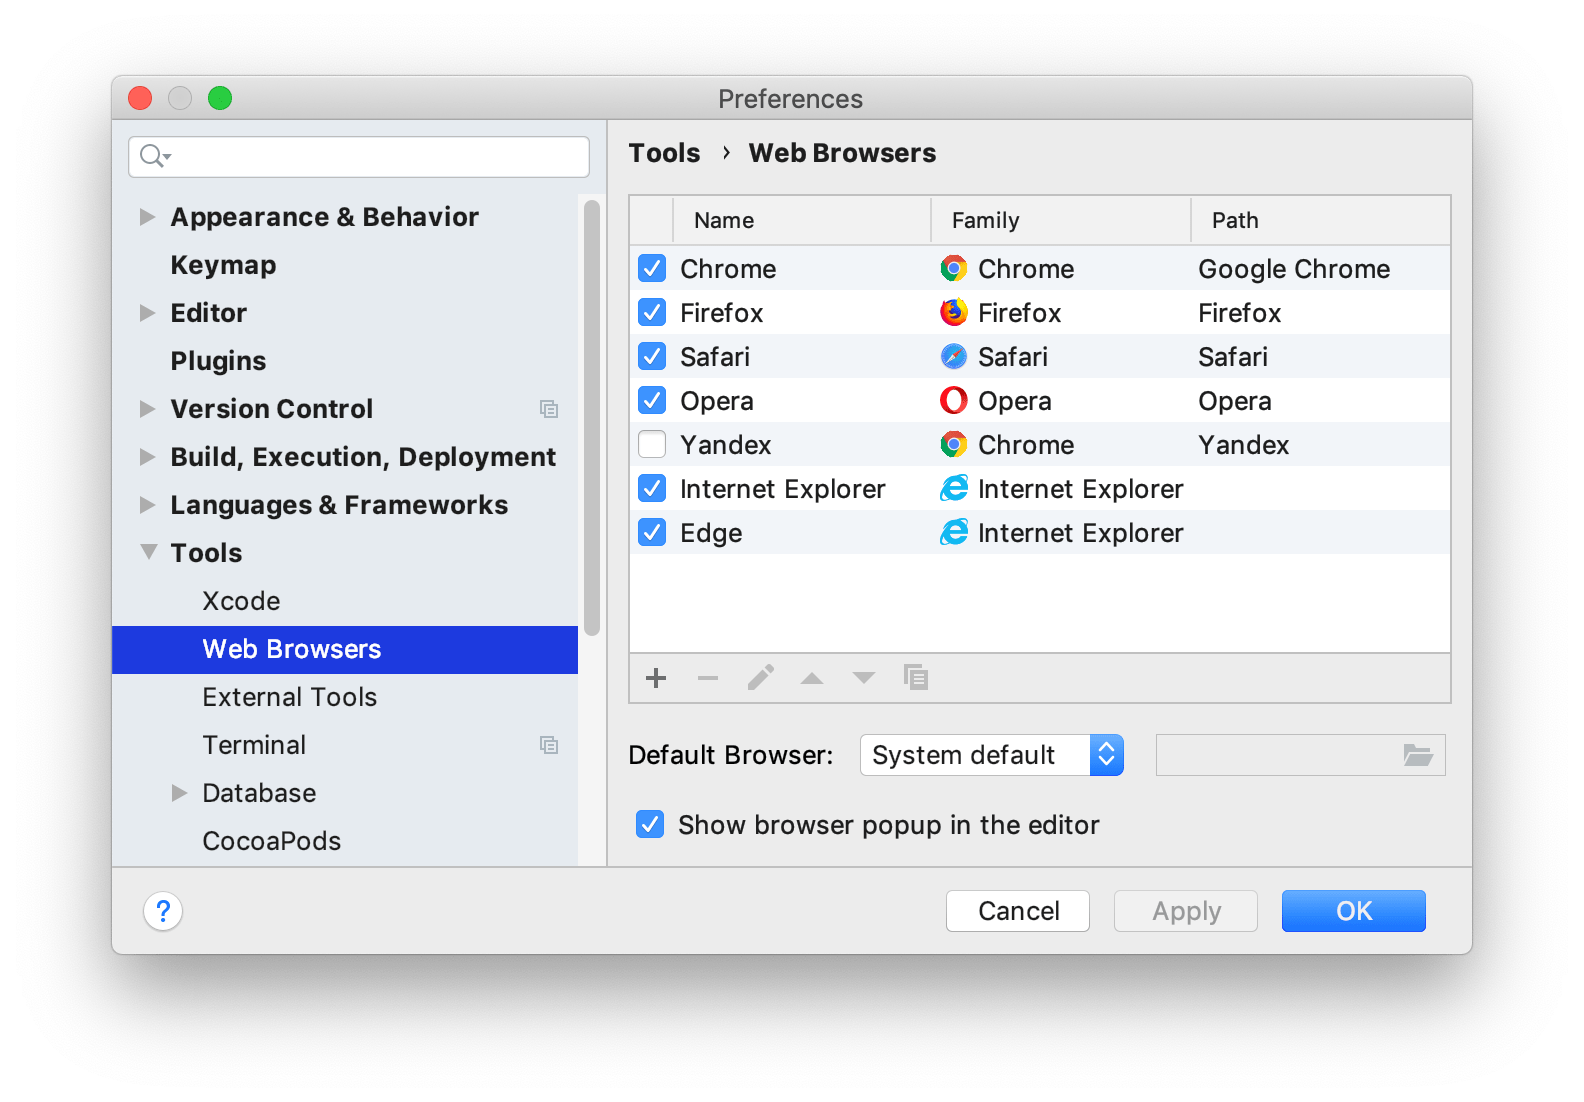Click the settings tree scrollbar
Viewport: 1584px width, 1102px height.
(x=592, y=418)
